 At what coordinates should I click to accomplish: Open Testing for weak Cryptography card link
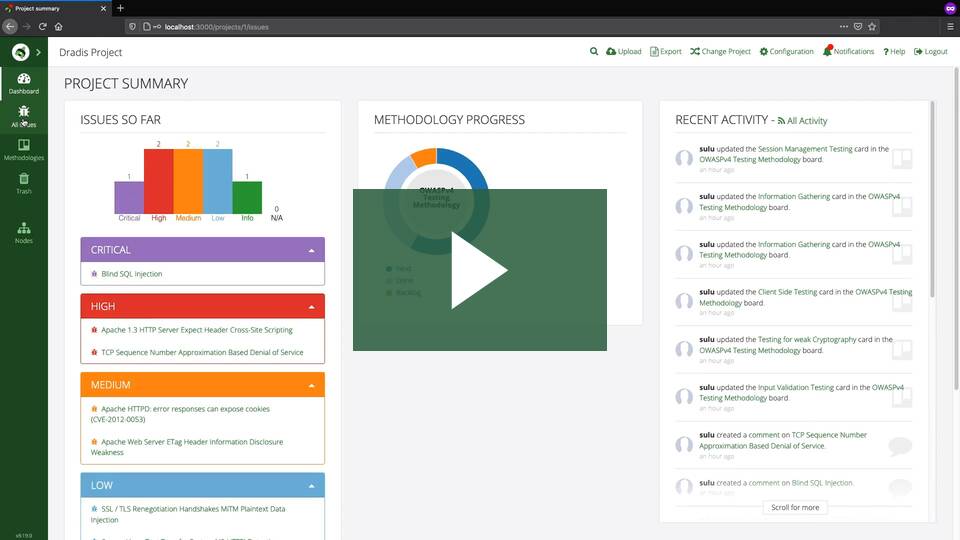[x=806, y=339]
